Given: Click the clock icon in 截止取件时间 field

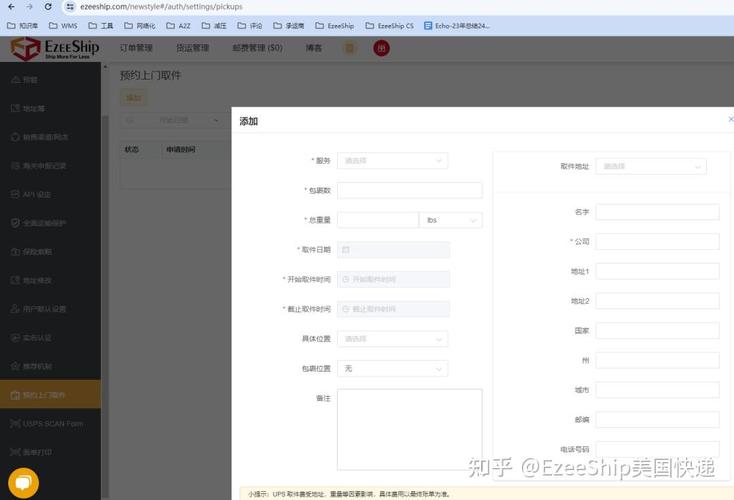Looking at the screenshot, I should point(346,309).
